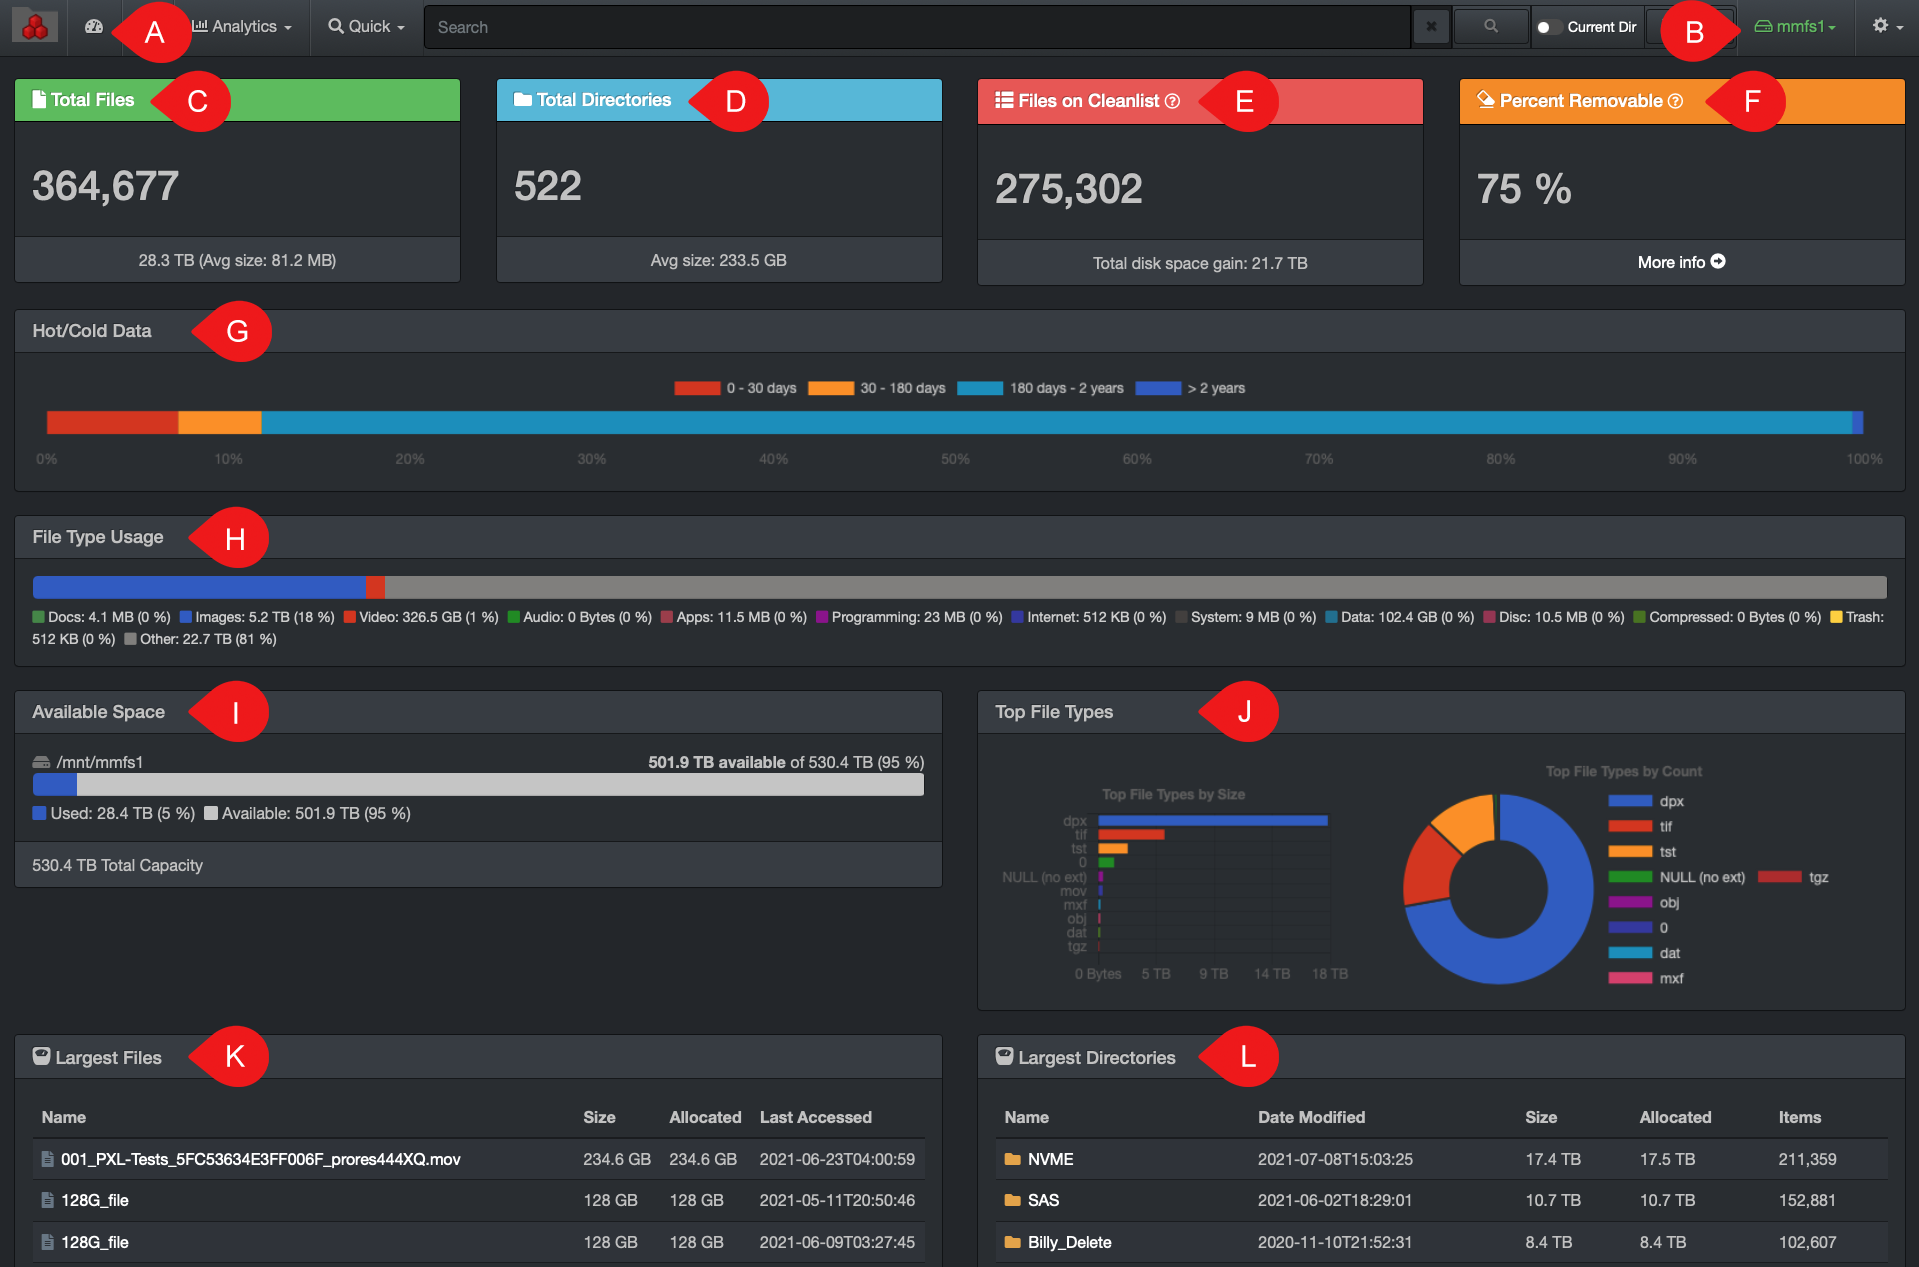The height and width of the screenshot is (1267, 1919).
Task: Click the 180 days - 2 years color swatch
Action: [x=979, y=388]
